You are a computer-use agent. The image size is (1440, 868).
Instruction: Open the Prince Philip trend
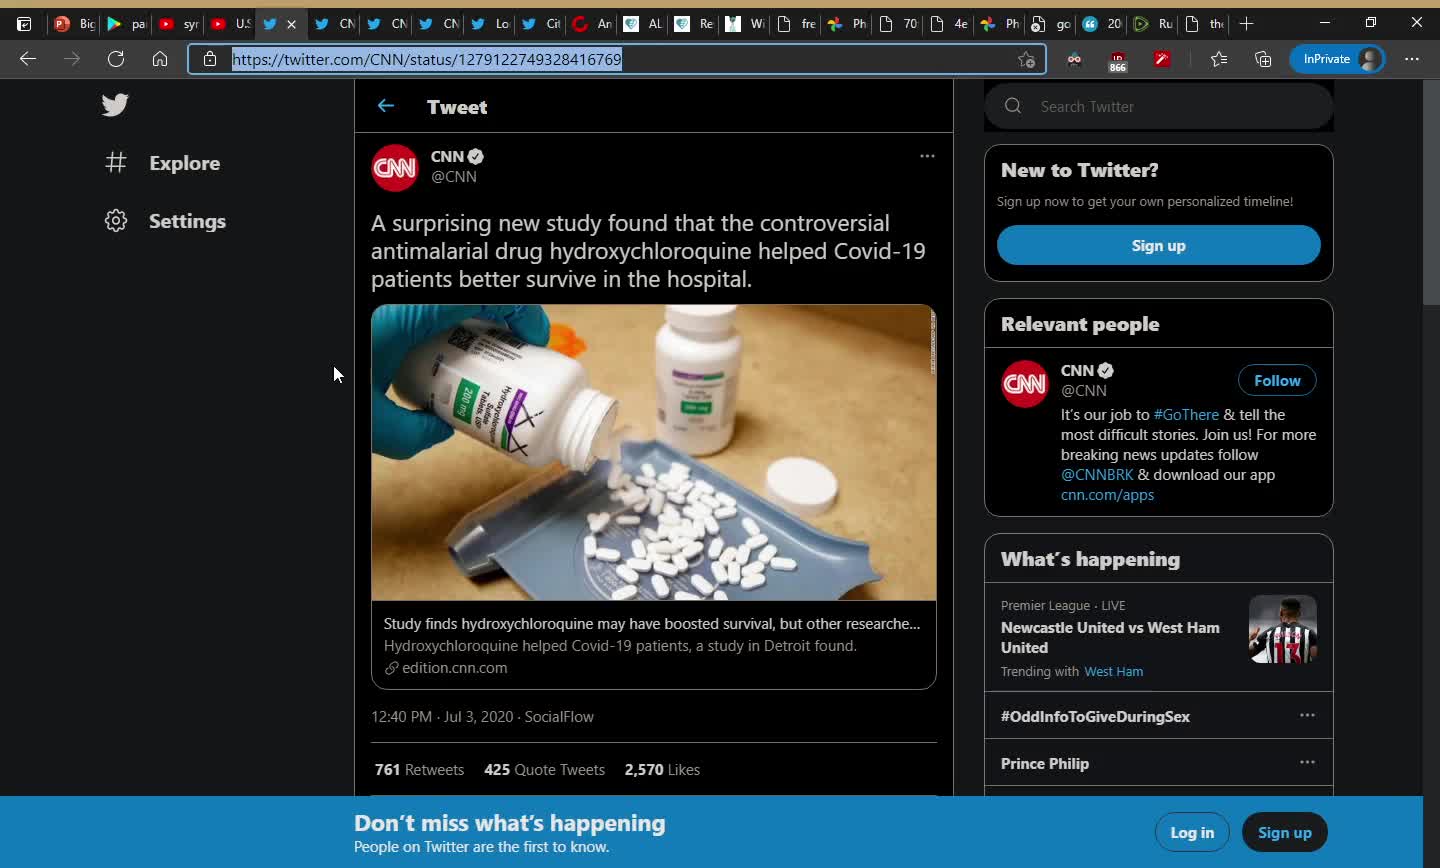[x=1045, y=763]
